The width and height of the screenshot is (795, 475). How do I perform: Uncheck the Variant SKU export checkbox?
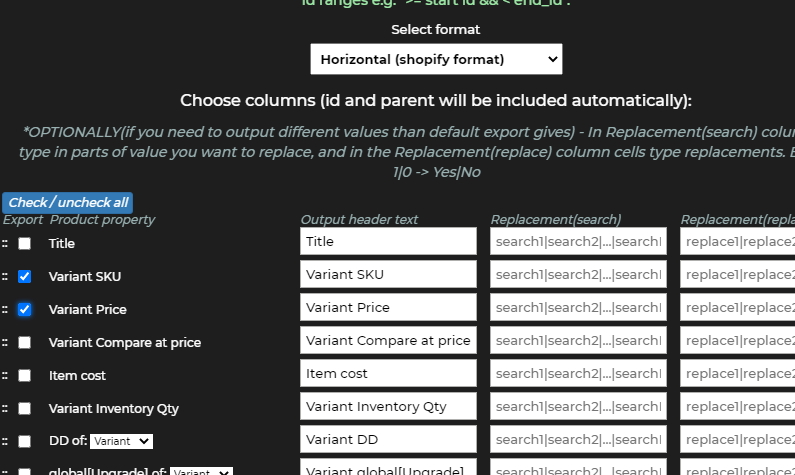point(25,276)
